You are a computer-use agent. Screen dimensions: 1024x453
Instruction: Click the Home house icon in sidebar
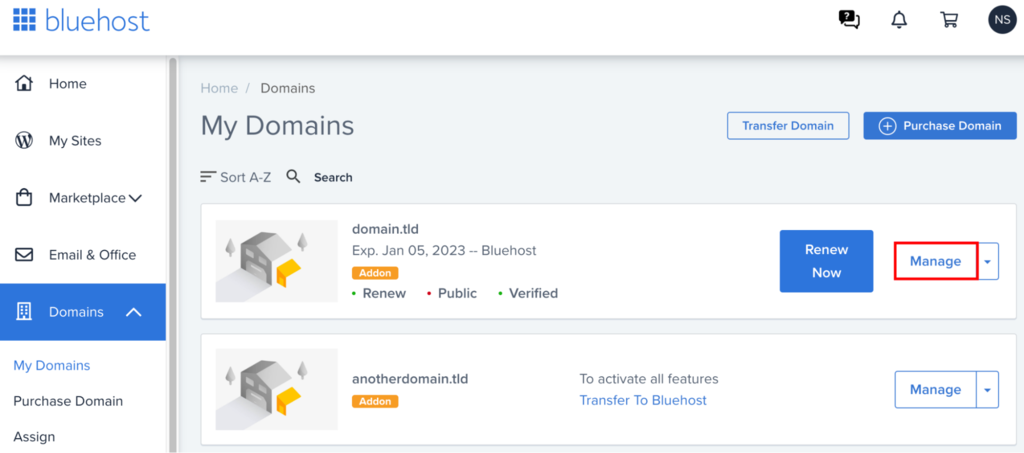[x=25, y=84]
